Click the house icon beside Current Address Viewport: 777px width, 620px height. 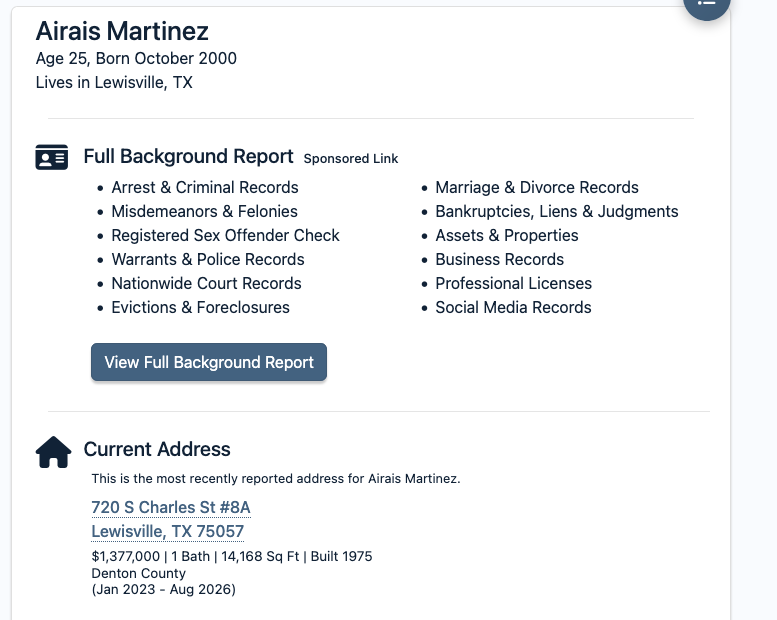(x=54, y=452)
